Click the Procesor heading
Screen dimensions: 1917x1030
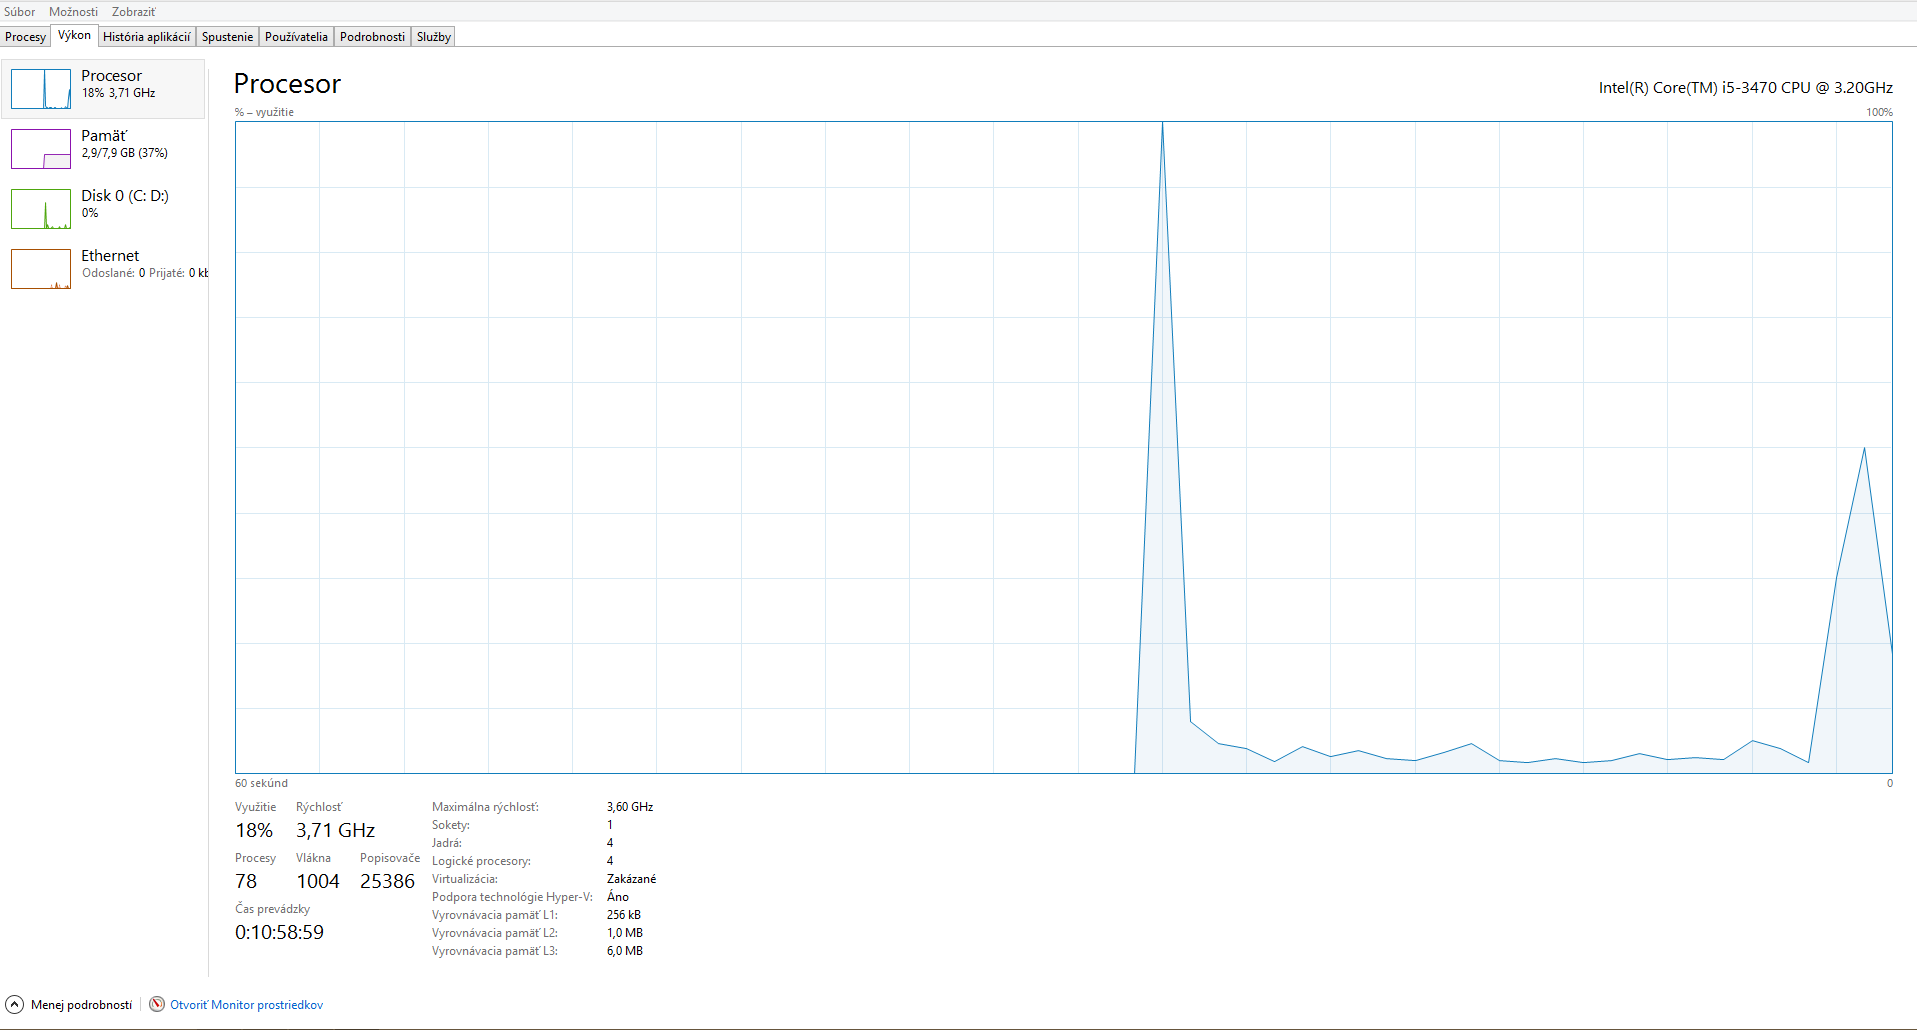click(287, 84)
